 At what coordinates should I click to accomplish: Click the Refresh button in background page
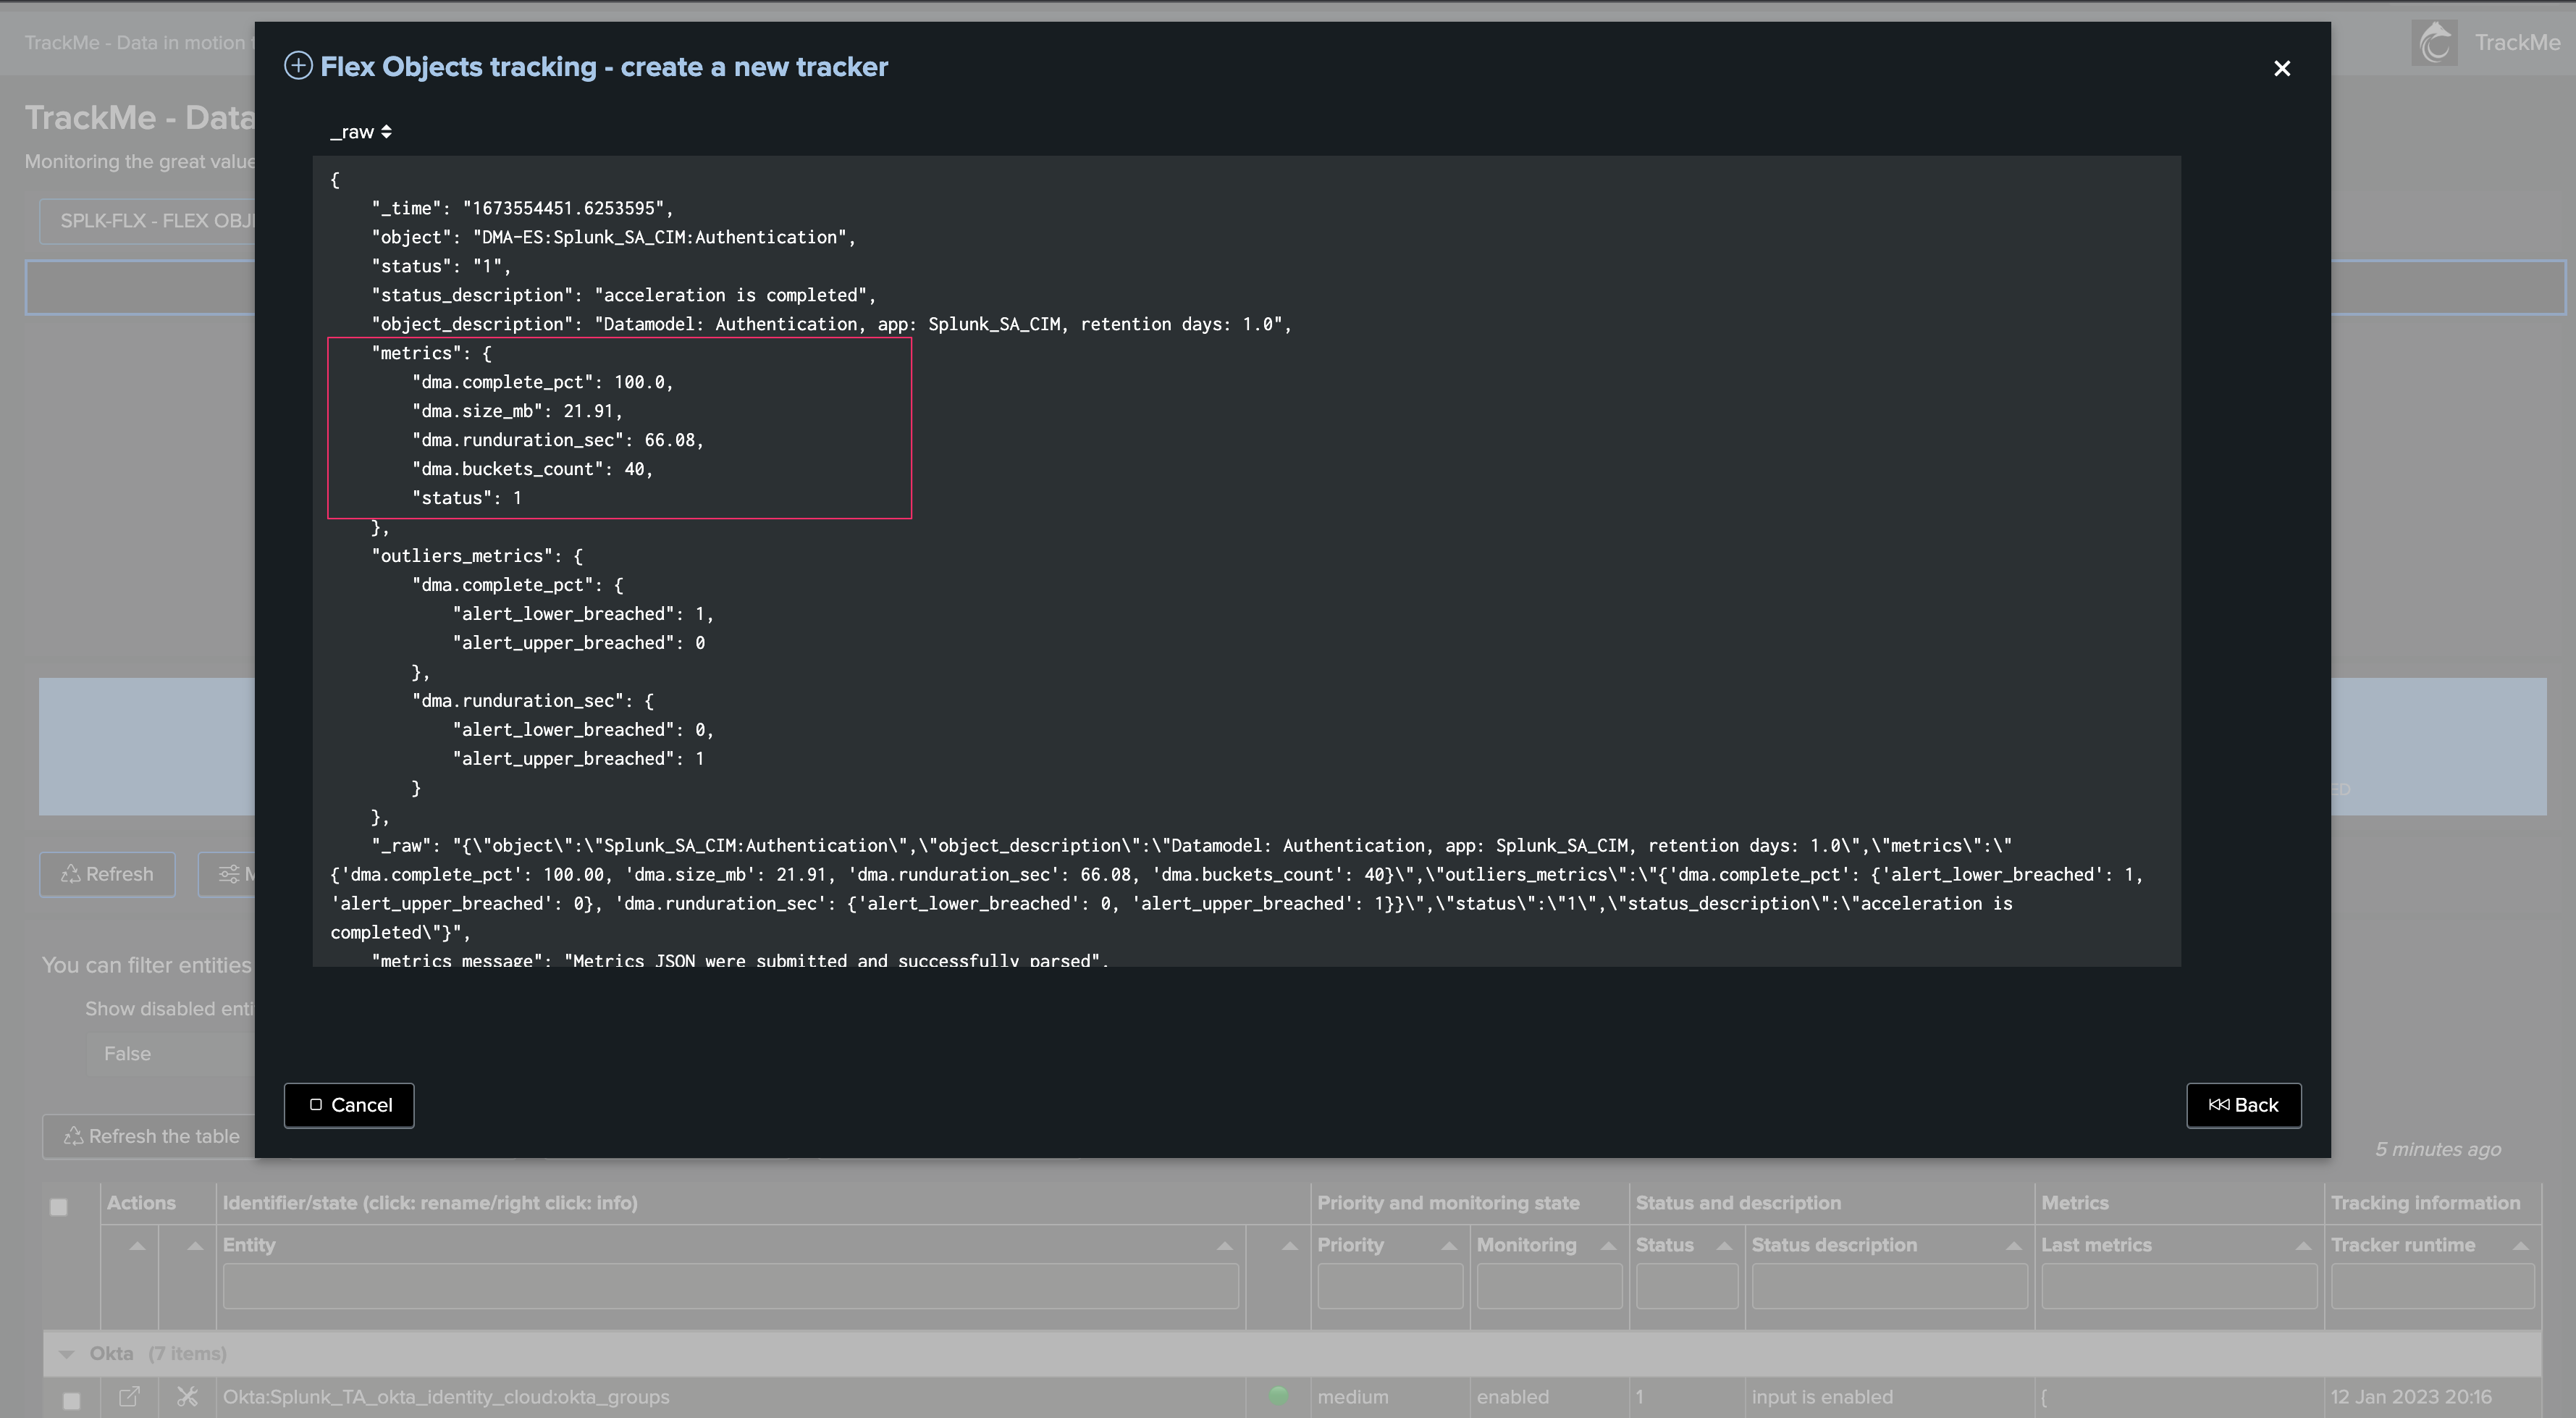coord(107,874)
